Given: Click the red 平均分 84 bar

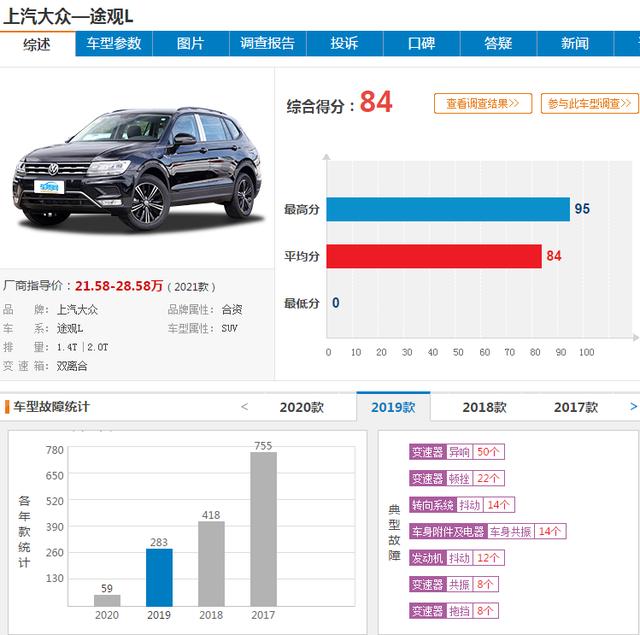Looking at the screenshot, I should pyautogui.click(x=434, y=256).
